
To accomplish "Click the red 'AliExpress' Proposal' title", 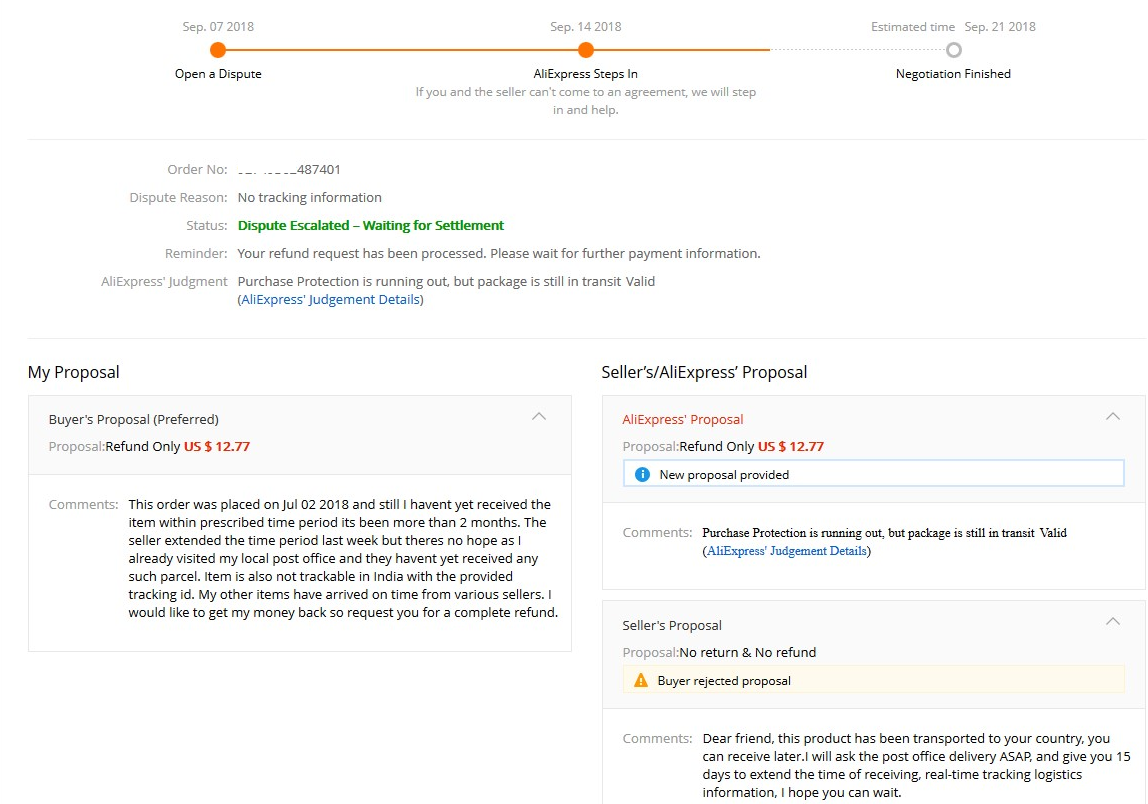I will point(682,420).
